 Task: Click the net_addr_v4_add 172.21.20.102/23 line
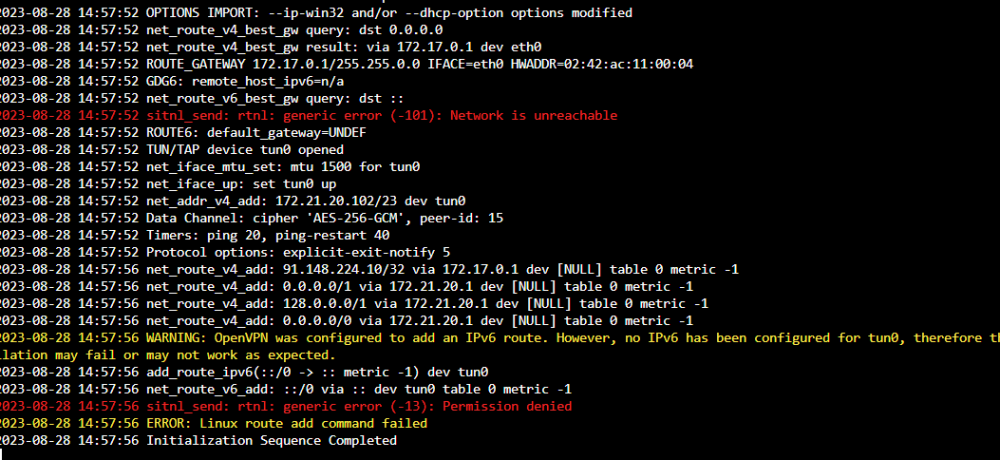click(233, 202)
